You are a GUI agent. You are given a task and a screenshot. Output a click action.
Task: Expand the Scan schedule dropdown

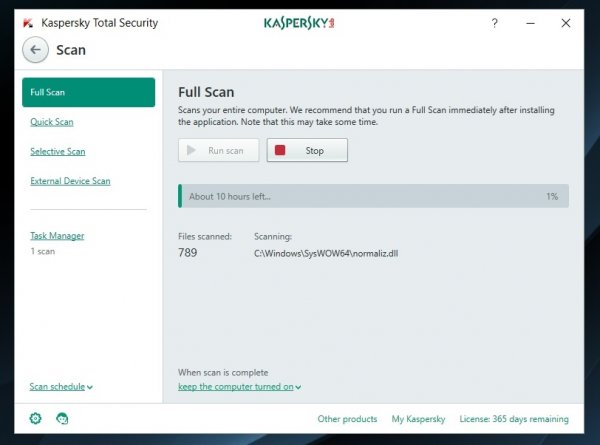tap(61, 386)
